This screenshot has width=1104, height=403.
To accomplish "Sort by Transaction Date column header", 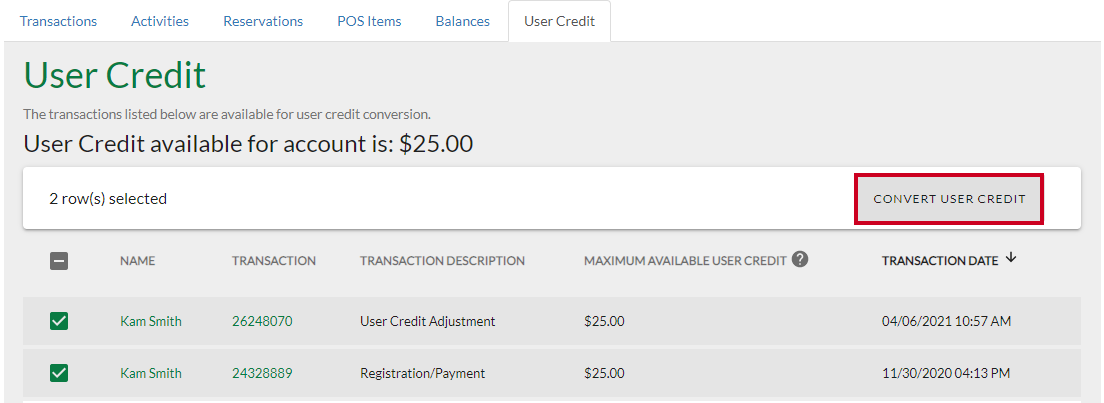I will 940,261.
